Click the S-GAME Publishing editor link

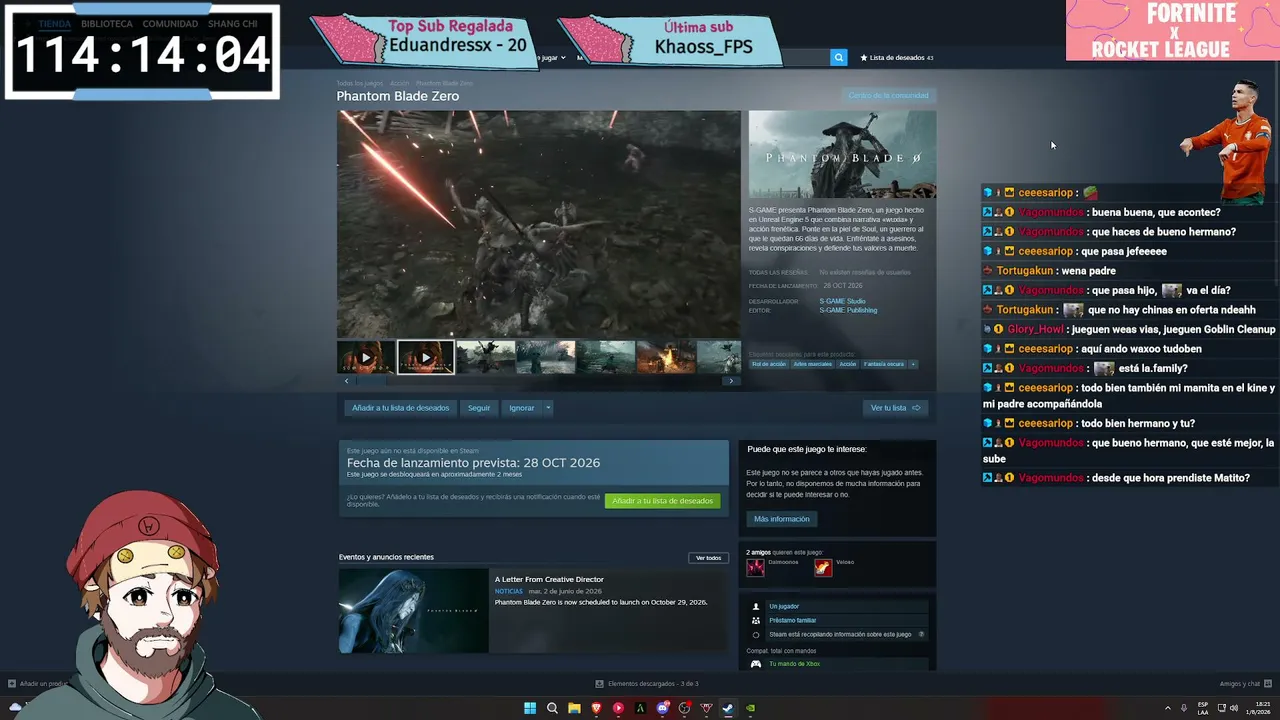point(848,310)
